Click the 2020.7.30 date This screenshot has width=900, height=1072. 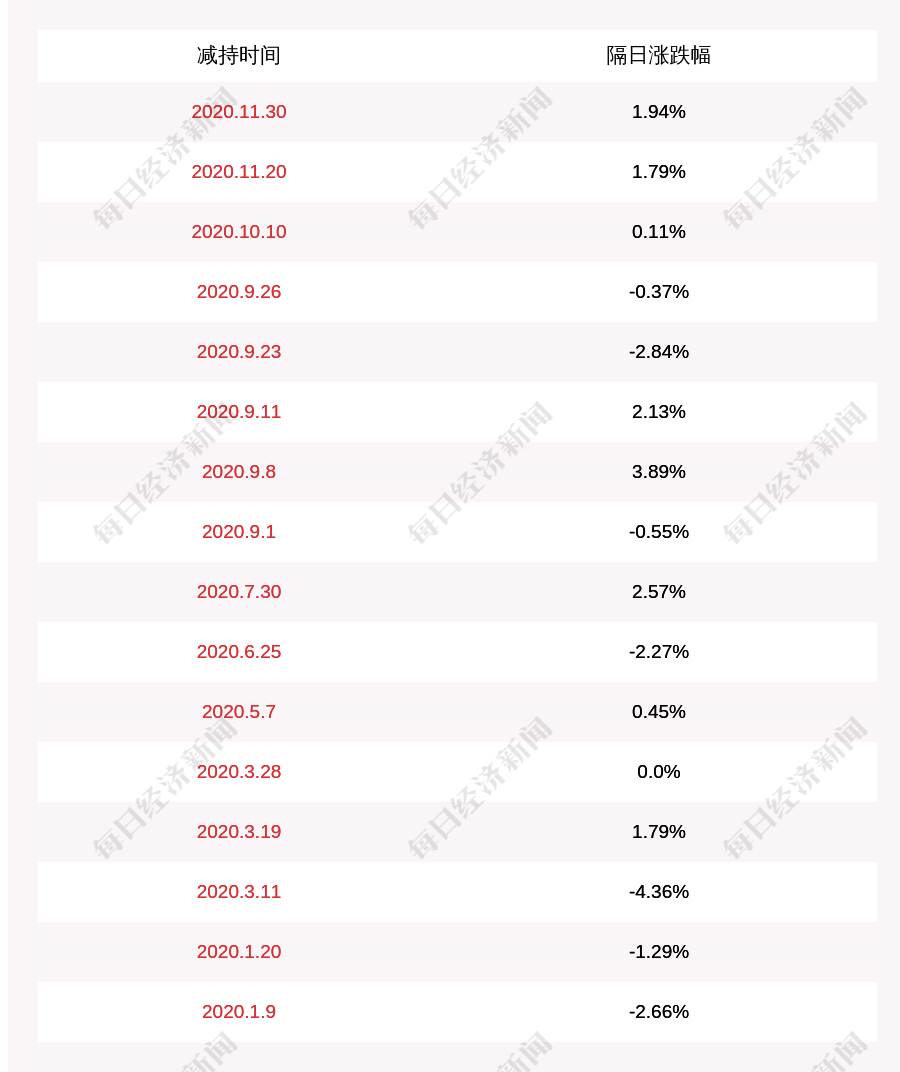click(239, 591)
